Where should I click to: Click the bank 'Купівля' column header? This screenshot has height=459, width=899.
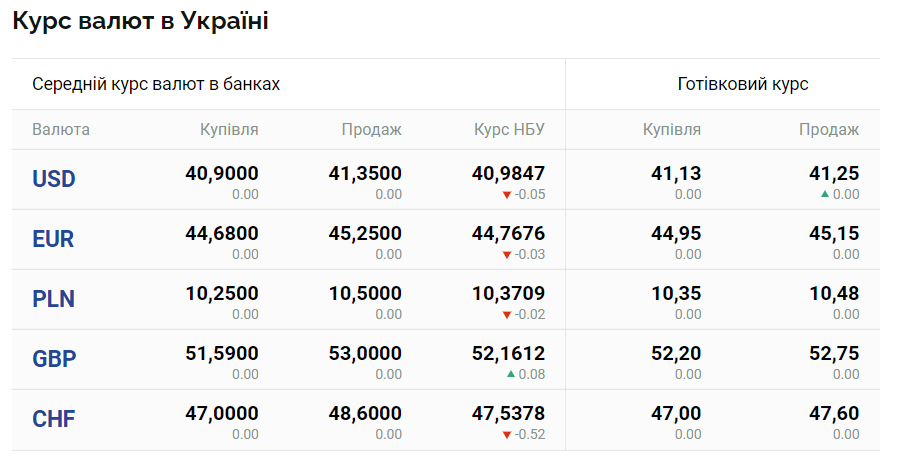229,130
